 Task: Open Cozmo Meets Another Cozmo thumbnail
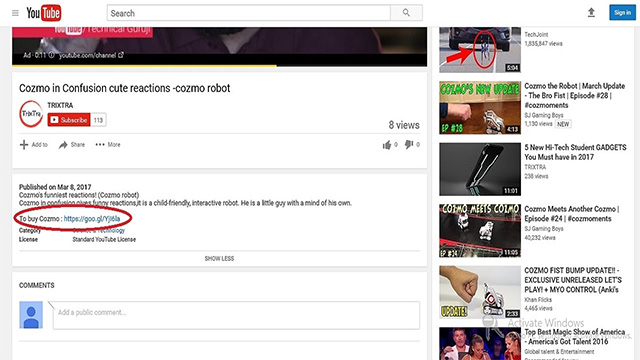pyautogui.click(x=480, y=231)
